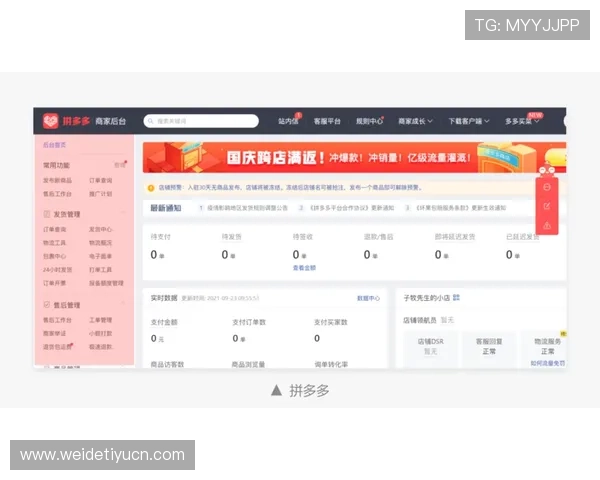Viewport: 600px width, 480px height.
Task: Click the 发货管理 section icon
Action: [47, 214]
